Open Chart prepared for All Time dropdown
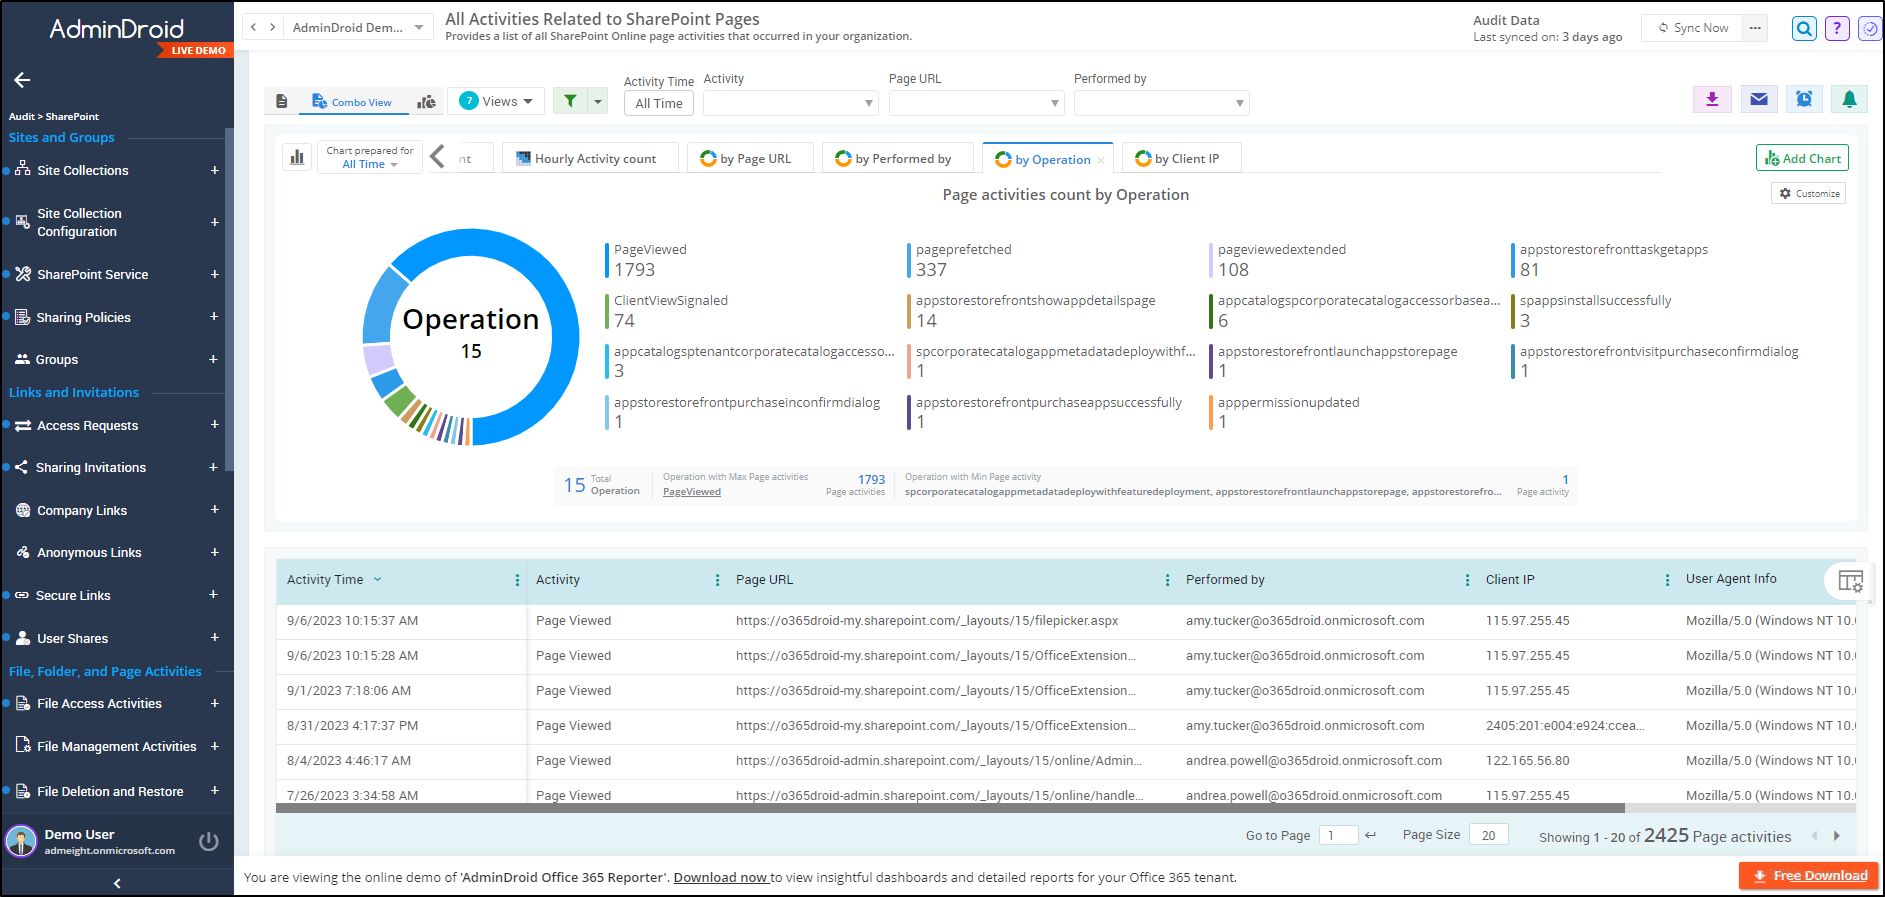This screenshot has width=1885, height=897. pyautogui.click(x=370, y=157)
